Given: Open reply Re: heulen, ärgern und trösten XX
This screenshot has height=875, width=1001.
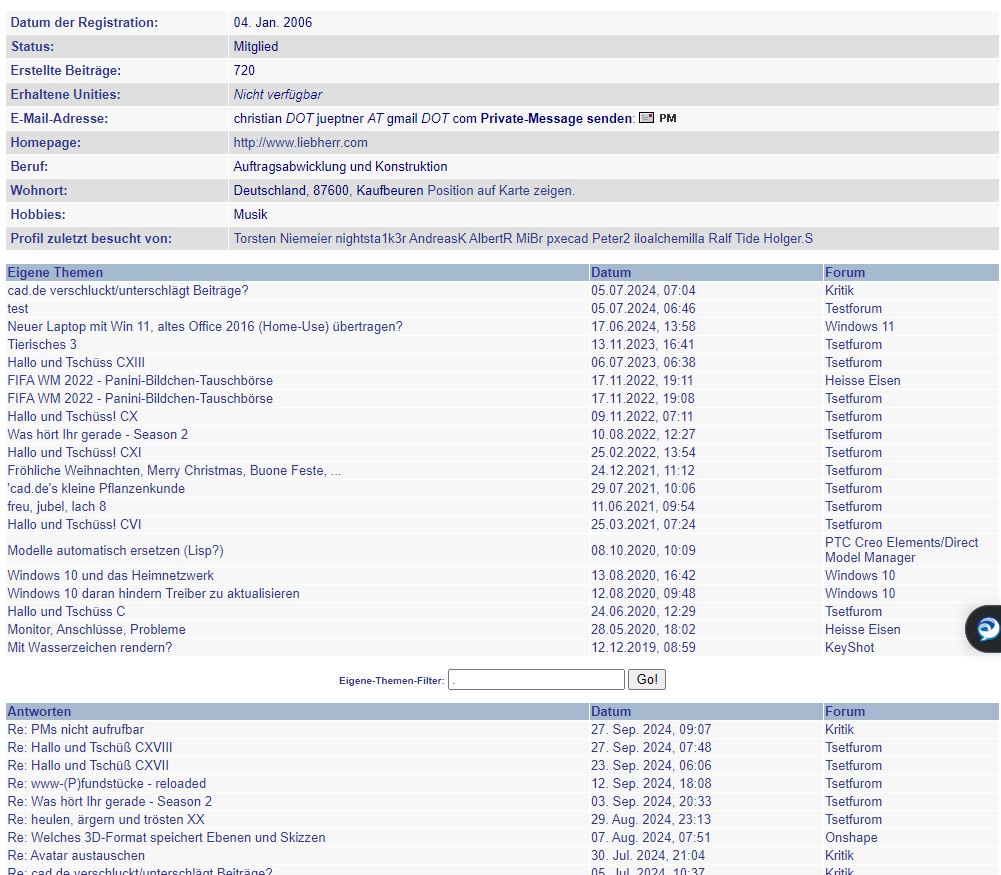Looking at the screenshot, I should [x=106, y=819].
